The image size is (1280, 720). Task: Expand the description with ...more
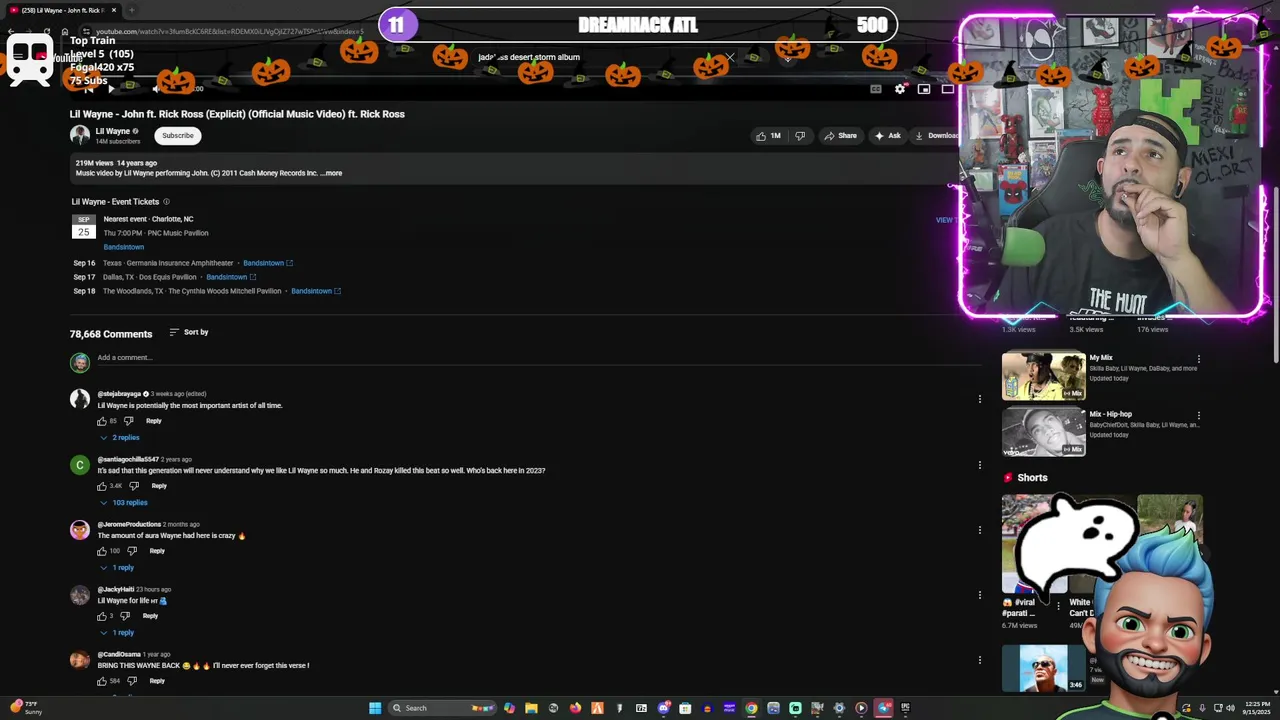click(x=333, y=173)
